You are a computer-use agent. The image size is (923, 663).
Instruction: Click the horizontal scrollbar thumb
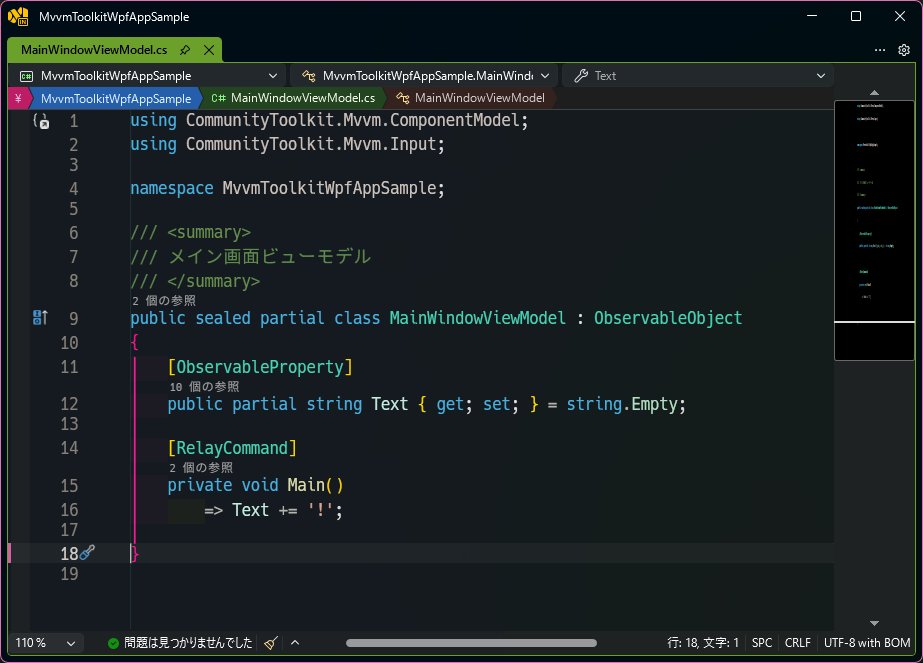pyautogui.click(x=472, y=643)
